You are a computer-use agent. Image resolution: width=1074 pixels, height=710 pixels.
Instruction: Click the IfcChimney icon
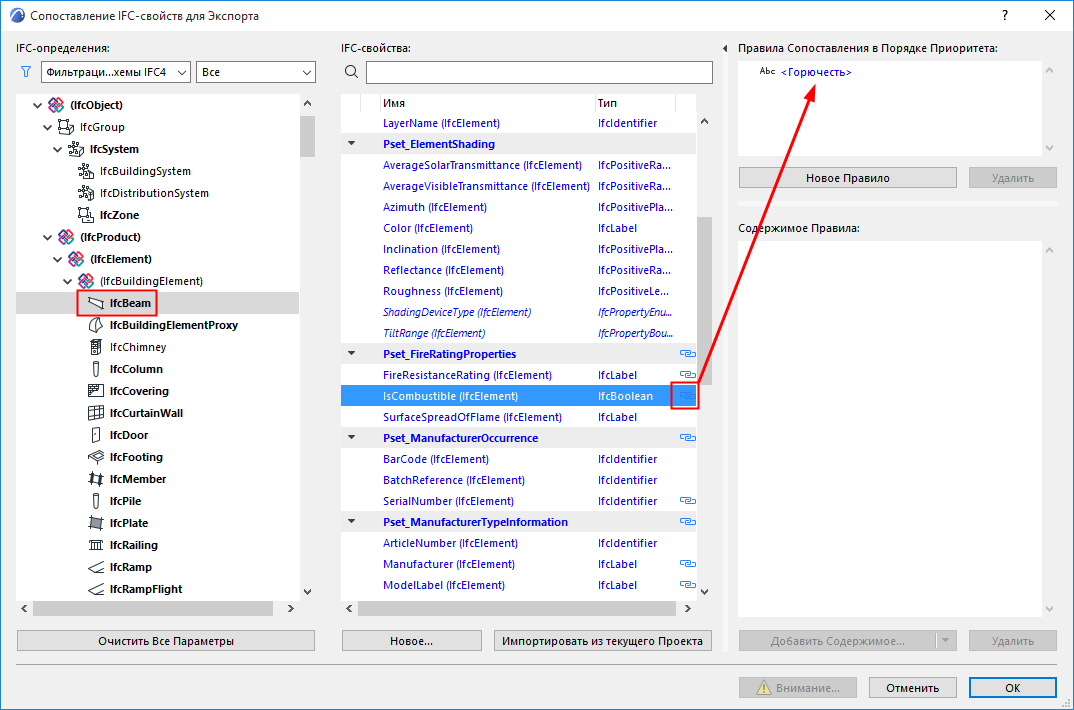96,346
